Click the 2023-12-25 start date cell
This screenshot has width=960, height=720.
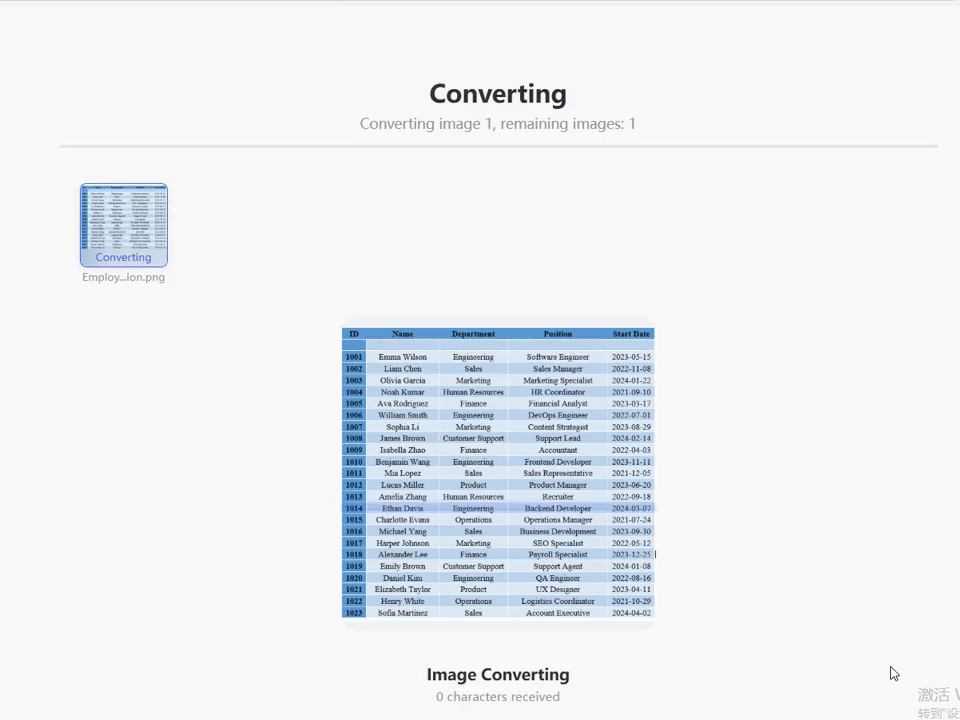[x=631, y=555]
